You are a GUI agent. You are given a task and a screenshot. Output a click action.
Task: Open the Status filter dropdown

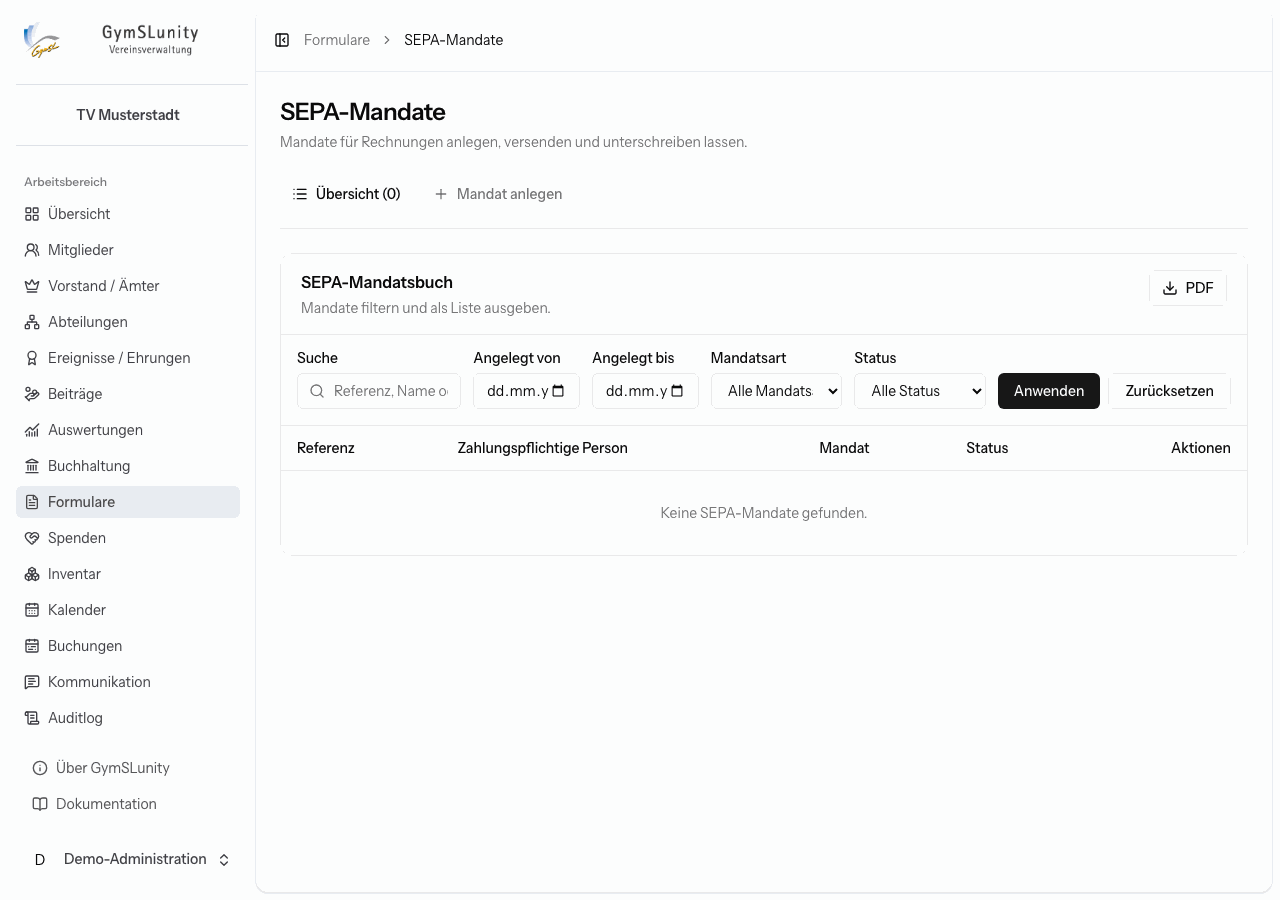[920, 391]
